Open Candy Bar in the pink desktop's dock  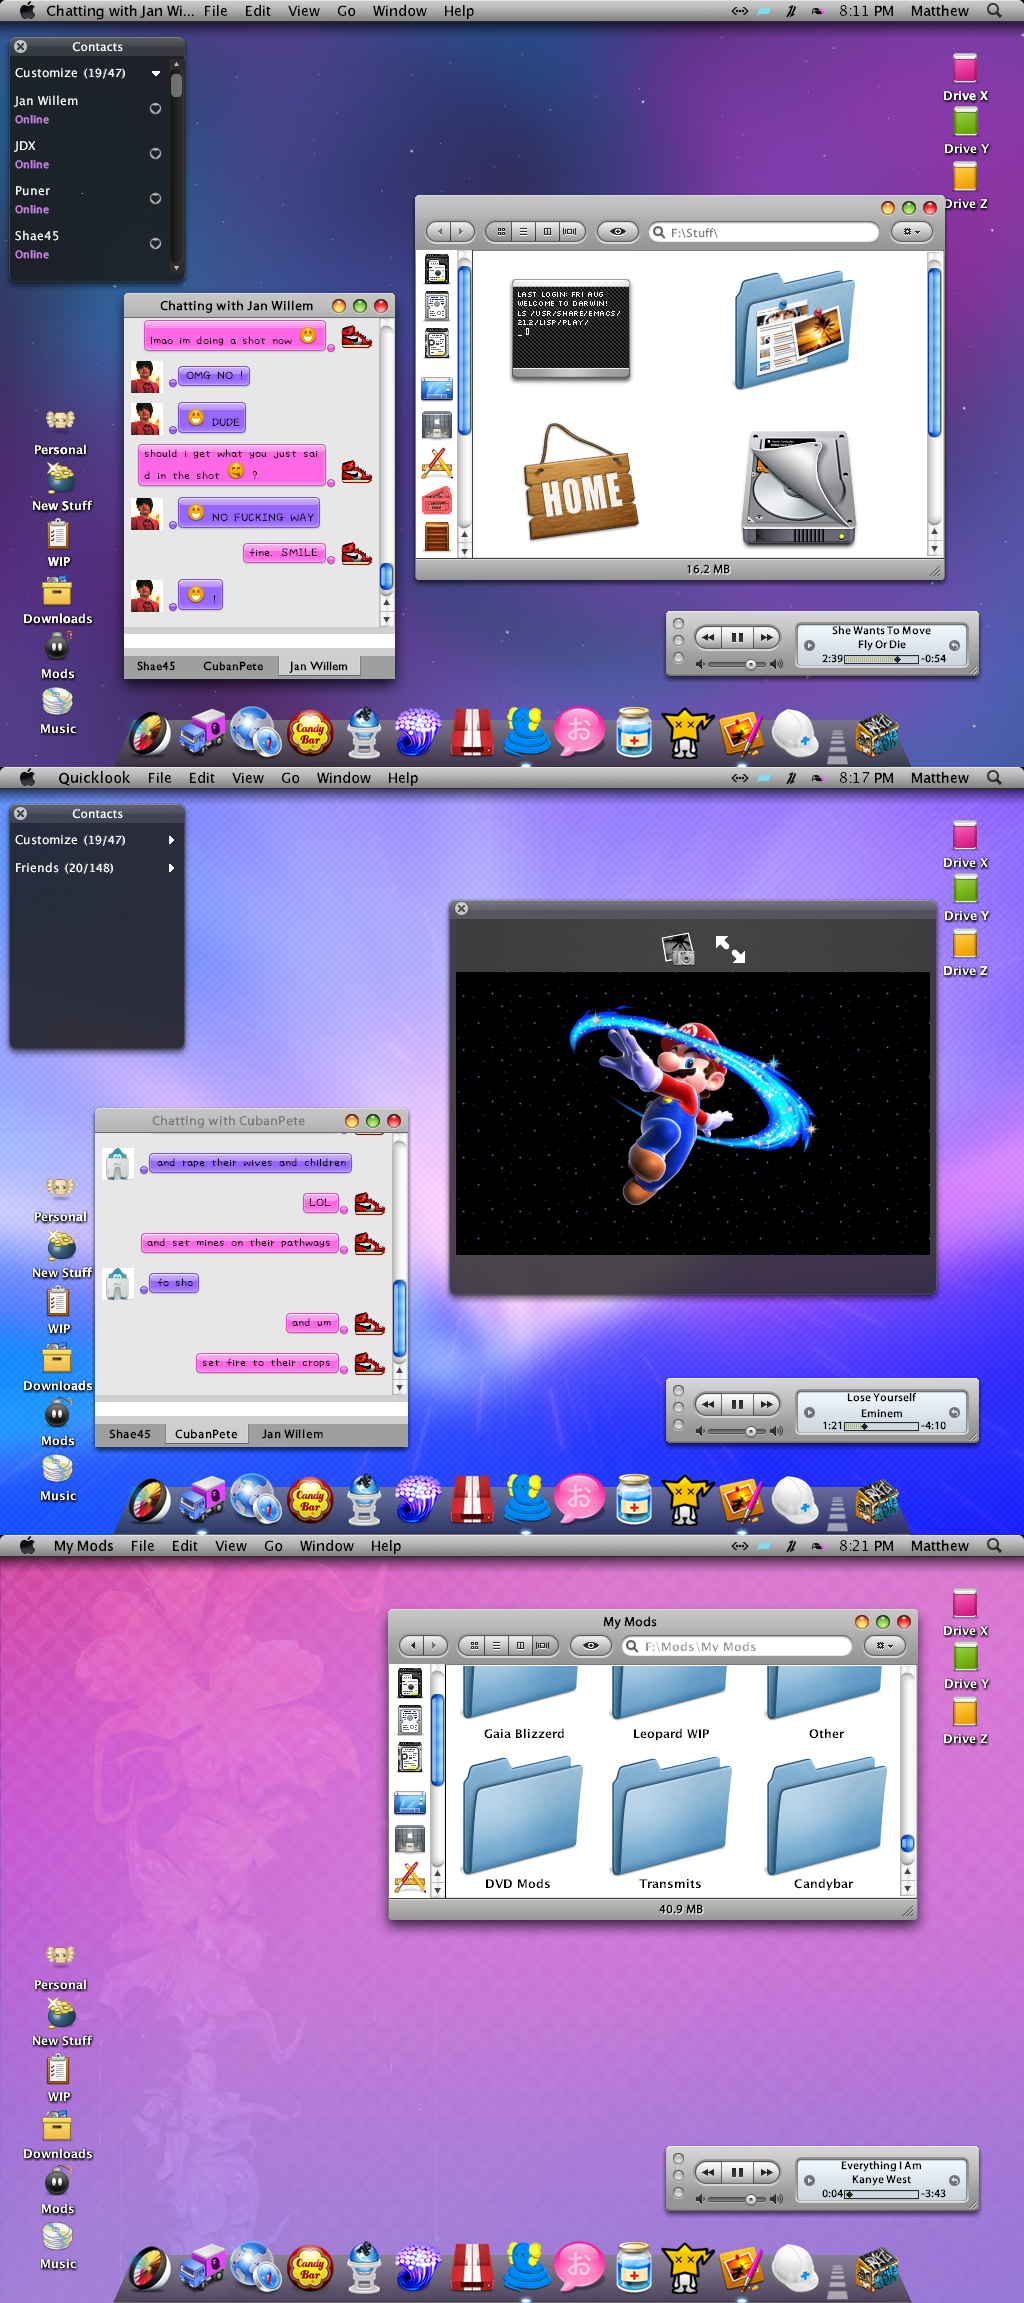click(x=310, y=2267)
